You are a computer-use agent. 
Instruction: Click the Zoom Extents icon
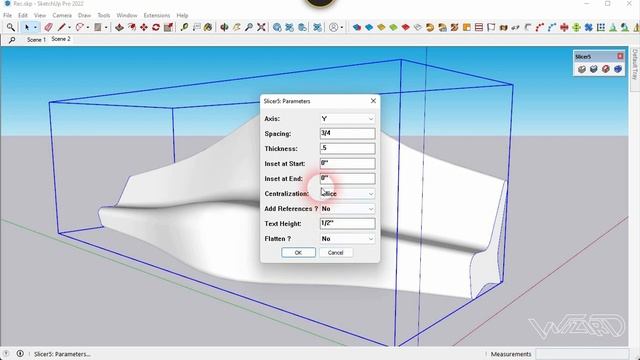coord(261,27)
